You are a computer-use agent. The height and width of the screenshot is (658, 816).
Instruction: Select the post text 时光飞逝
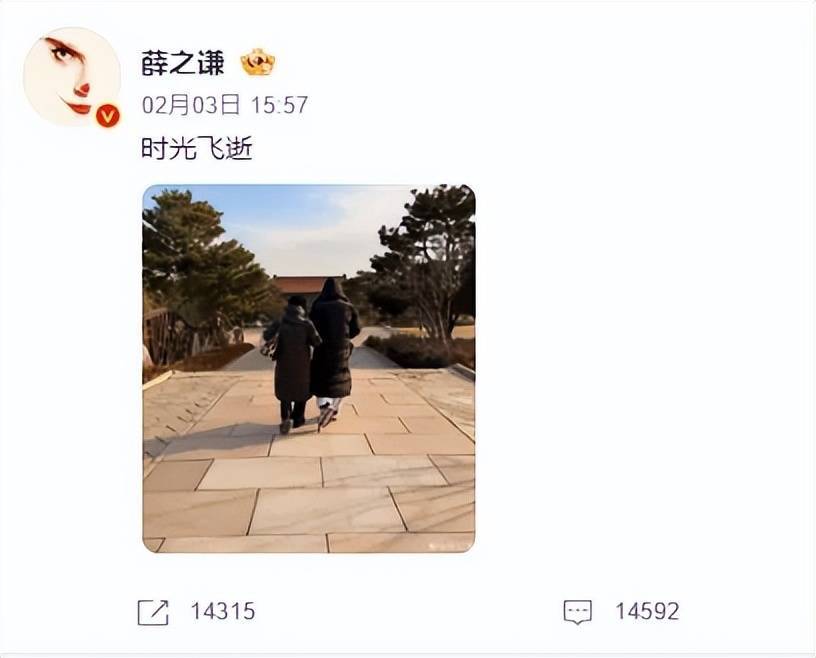coord(197,148)
